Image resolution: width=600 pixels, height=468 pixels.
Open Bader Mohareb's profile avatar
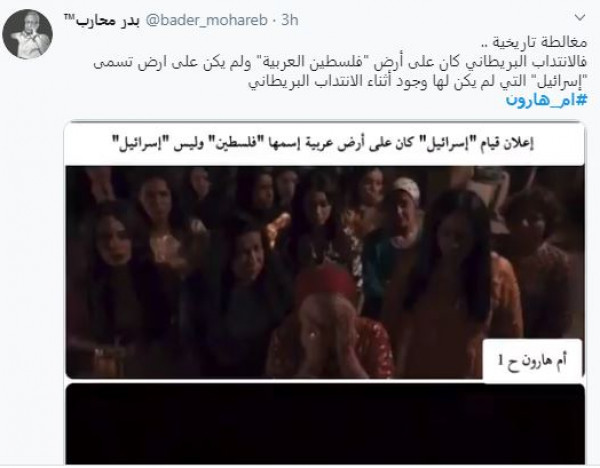(x=27, y=34)
